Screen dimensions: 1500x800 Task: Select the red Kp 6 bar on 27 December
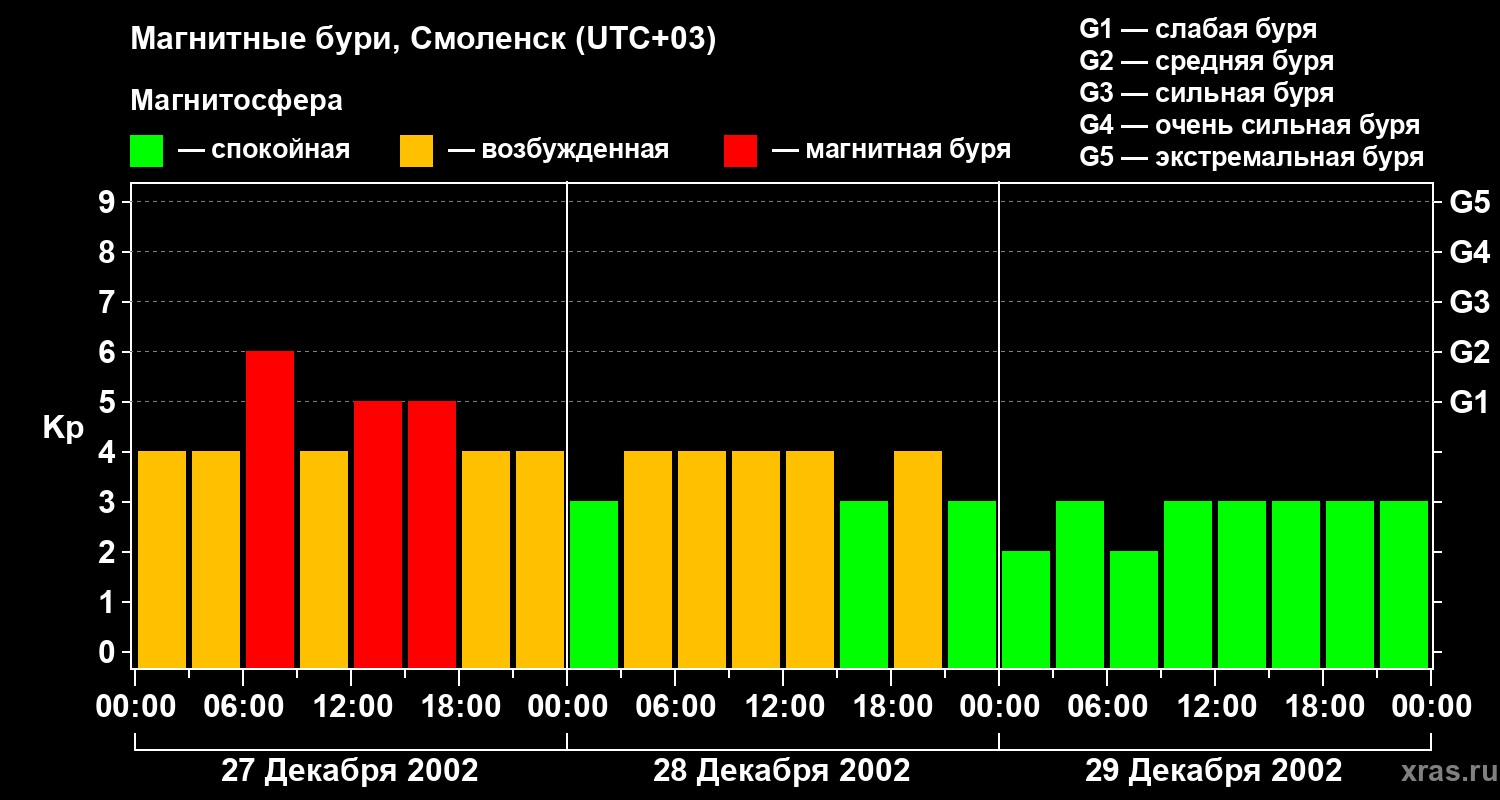click(x=270, y=510)
